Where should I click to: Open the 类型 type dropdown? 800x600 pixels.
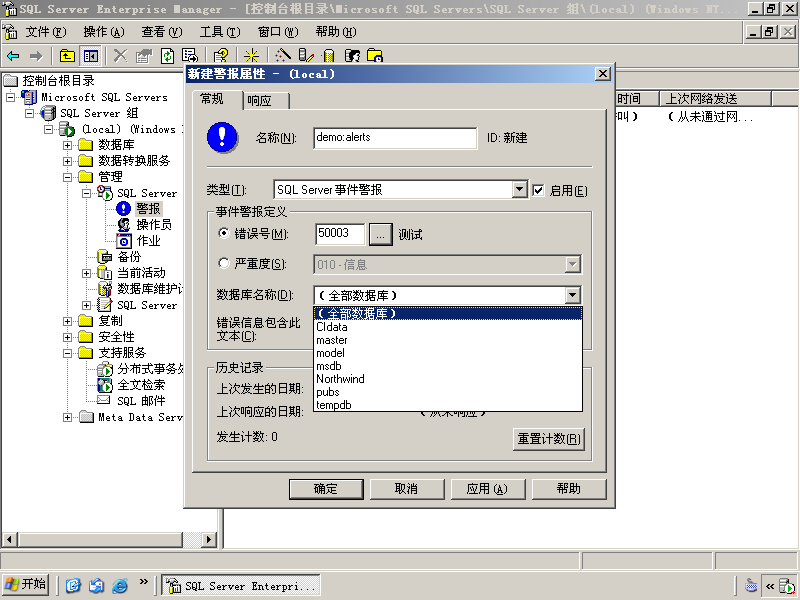point(519,189)
